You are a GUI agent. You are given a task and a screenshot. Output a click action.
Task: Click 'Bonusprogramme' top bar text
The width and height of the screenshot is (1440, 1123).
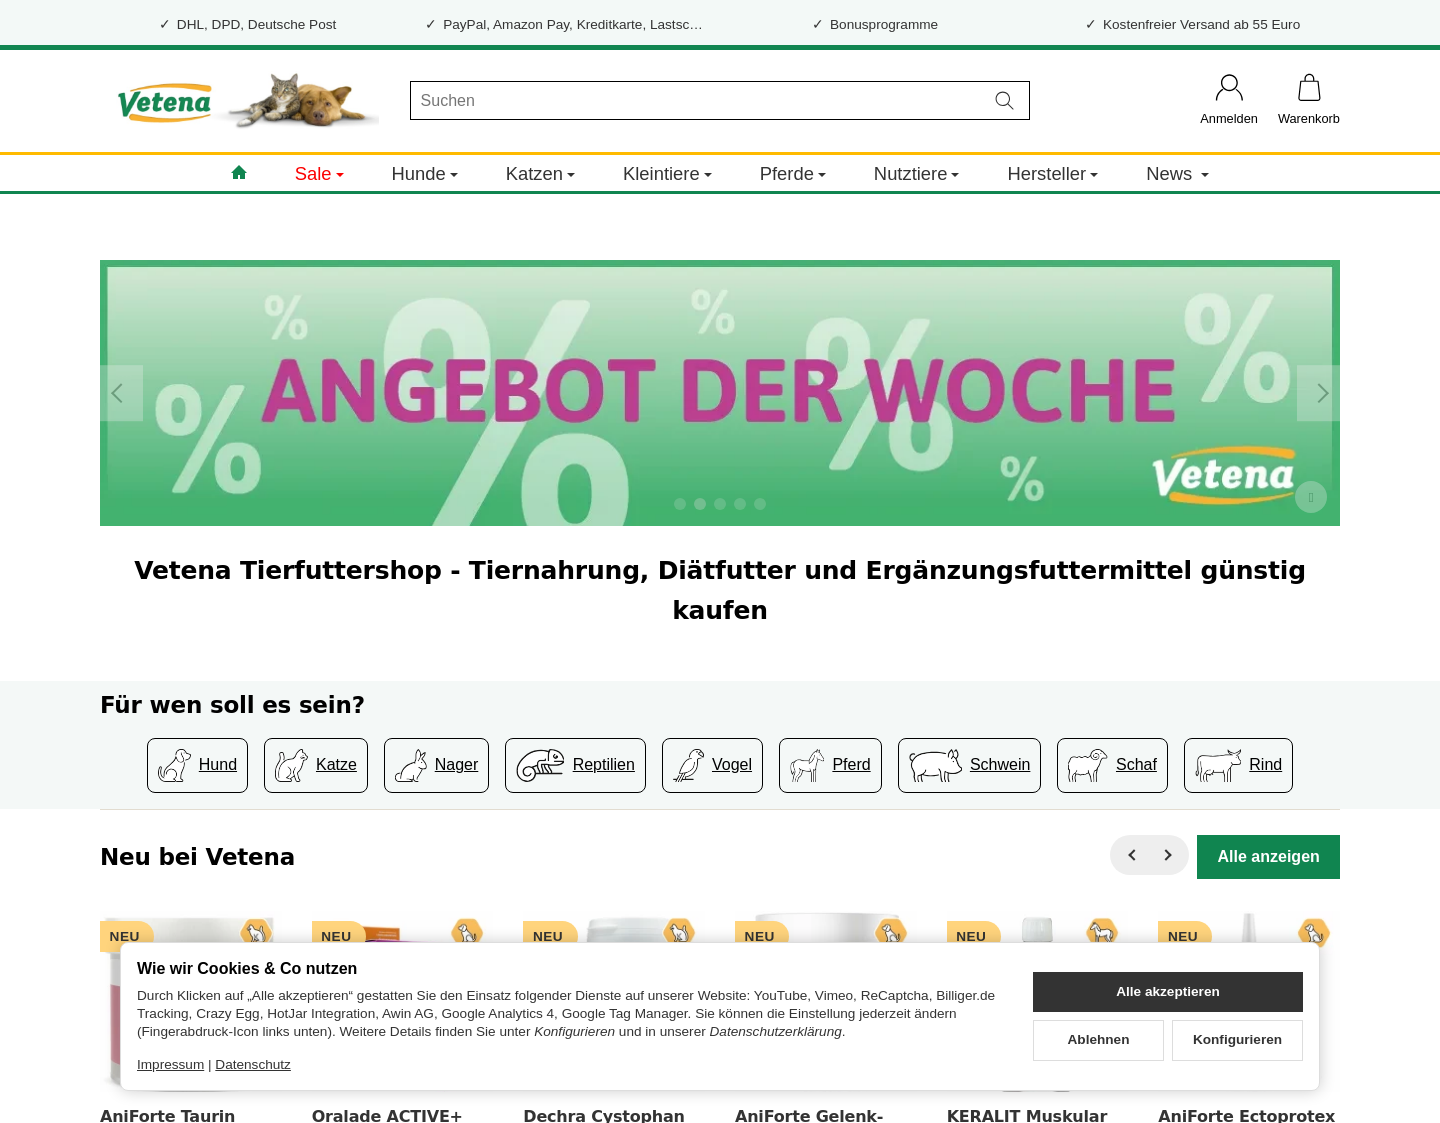(884, 24)
